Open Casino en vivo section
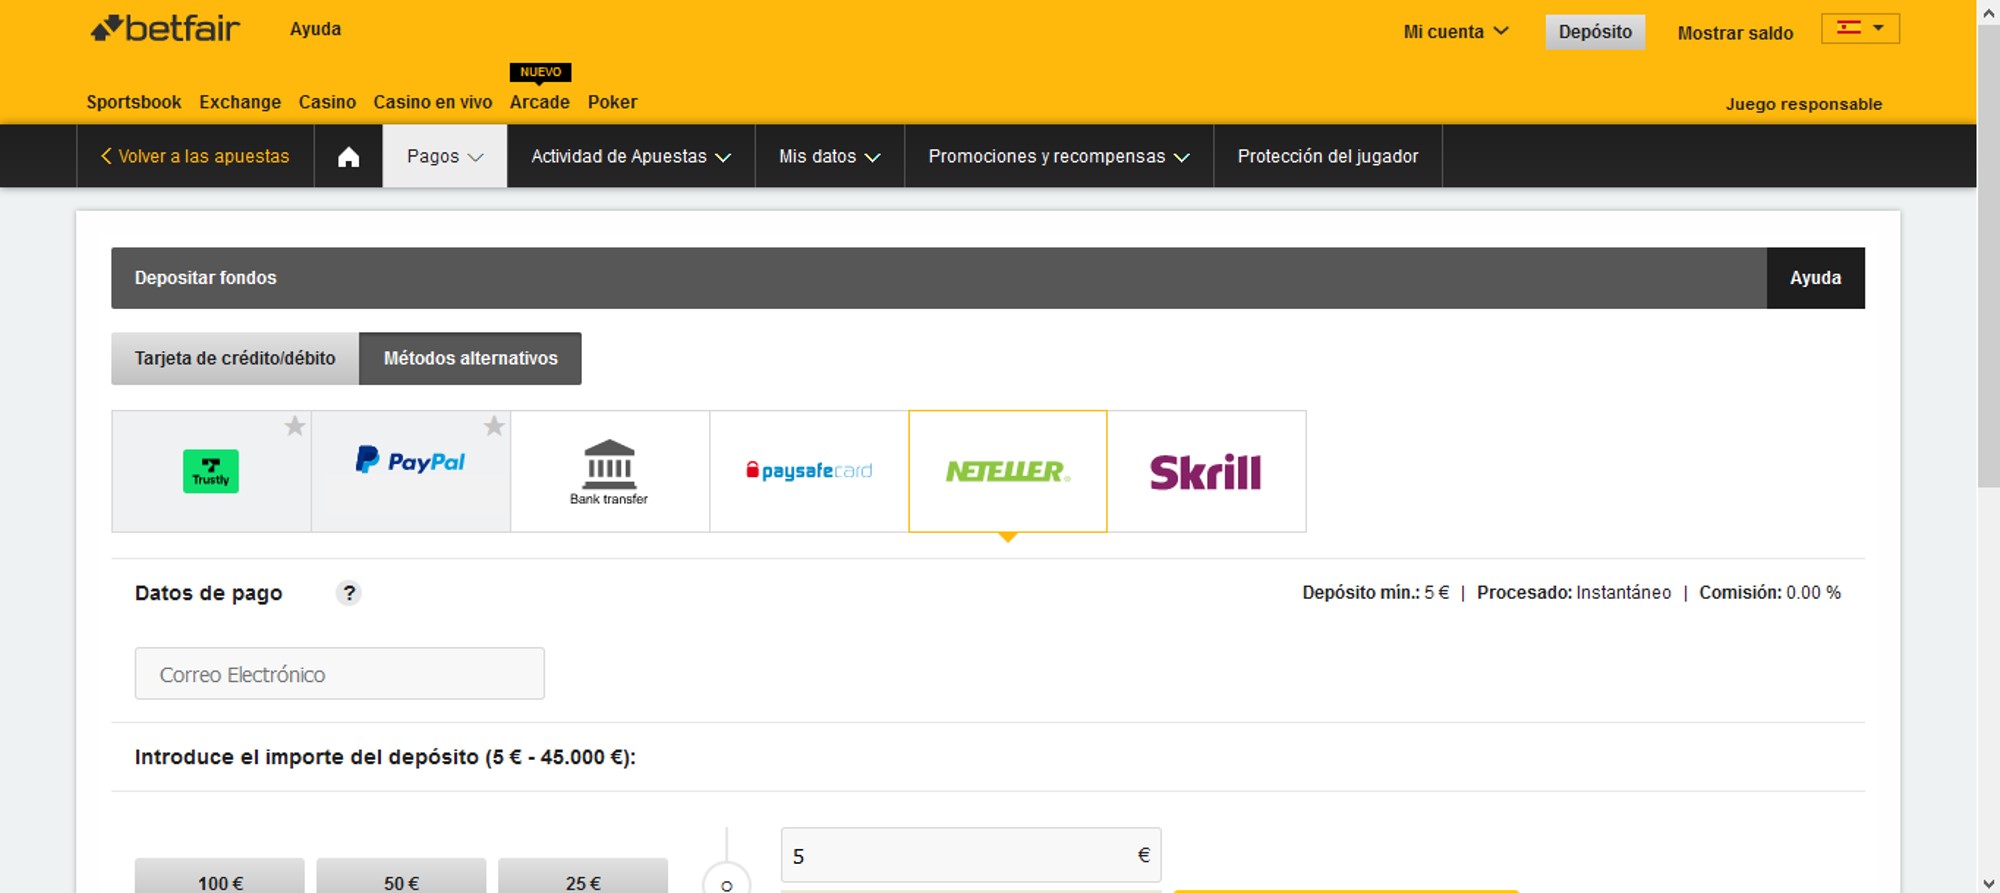 click(433, 102)
